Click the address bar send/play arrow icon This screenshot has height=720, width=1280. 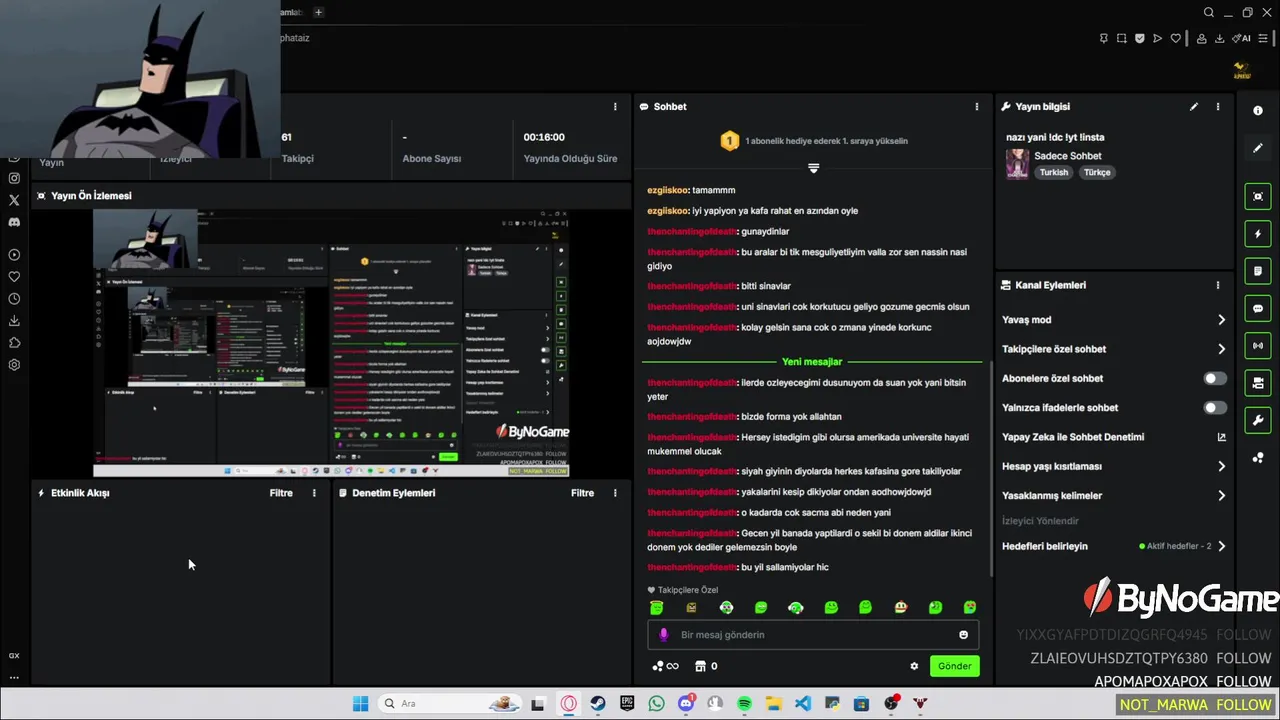click(1158, 38)
